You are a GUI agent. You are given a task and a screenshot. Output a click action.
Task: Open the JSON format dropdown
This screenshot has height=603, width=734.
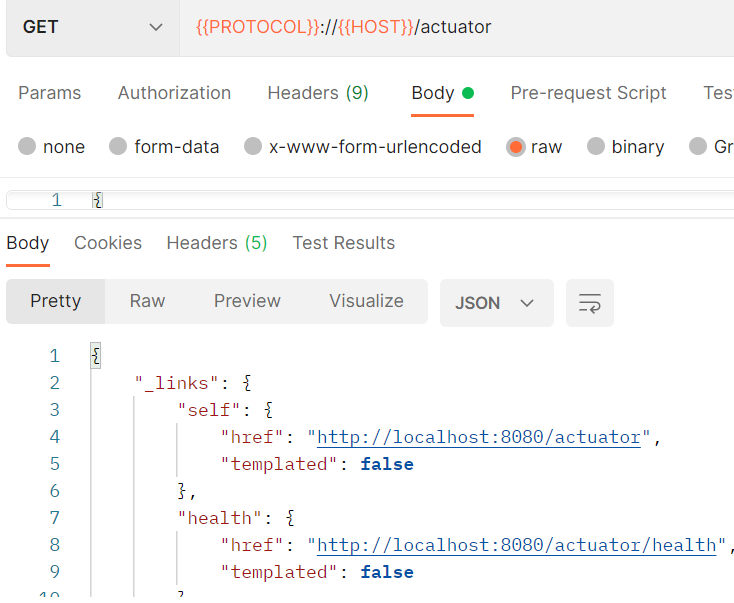pyautogui.click(x=497, y=303)
